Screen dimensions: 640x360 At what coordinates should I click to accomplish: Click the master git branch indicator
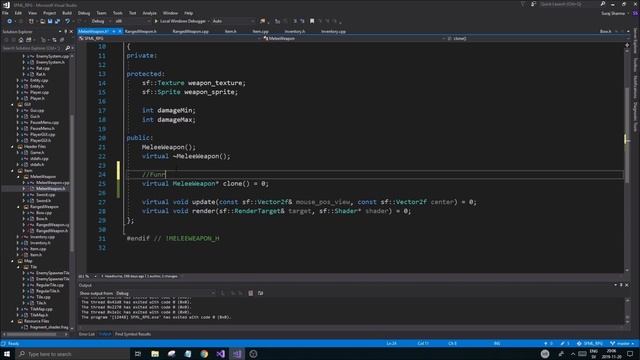point(622,343)
